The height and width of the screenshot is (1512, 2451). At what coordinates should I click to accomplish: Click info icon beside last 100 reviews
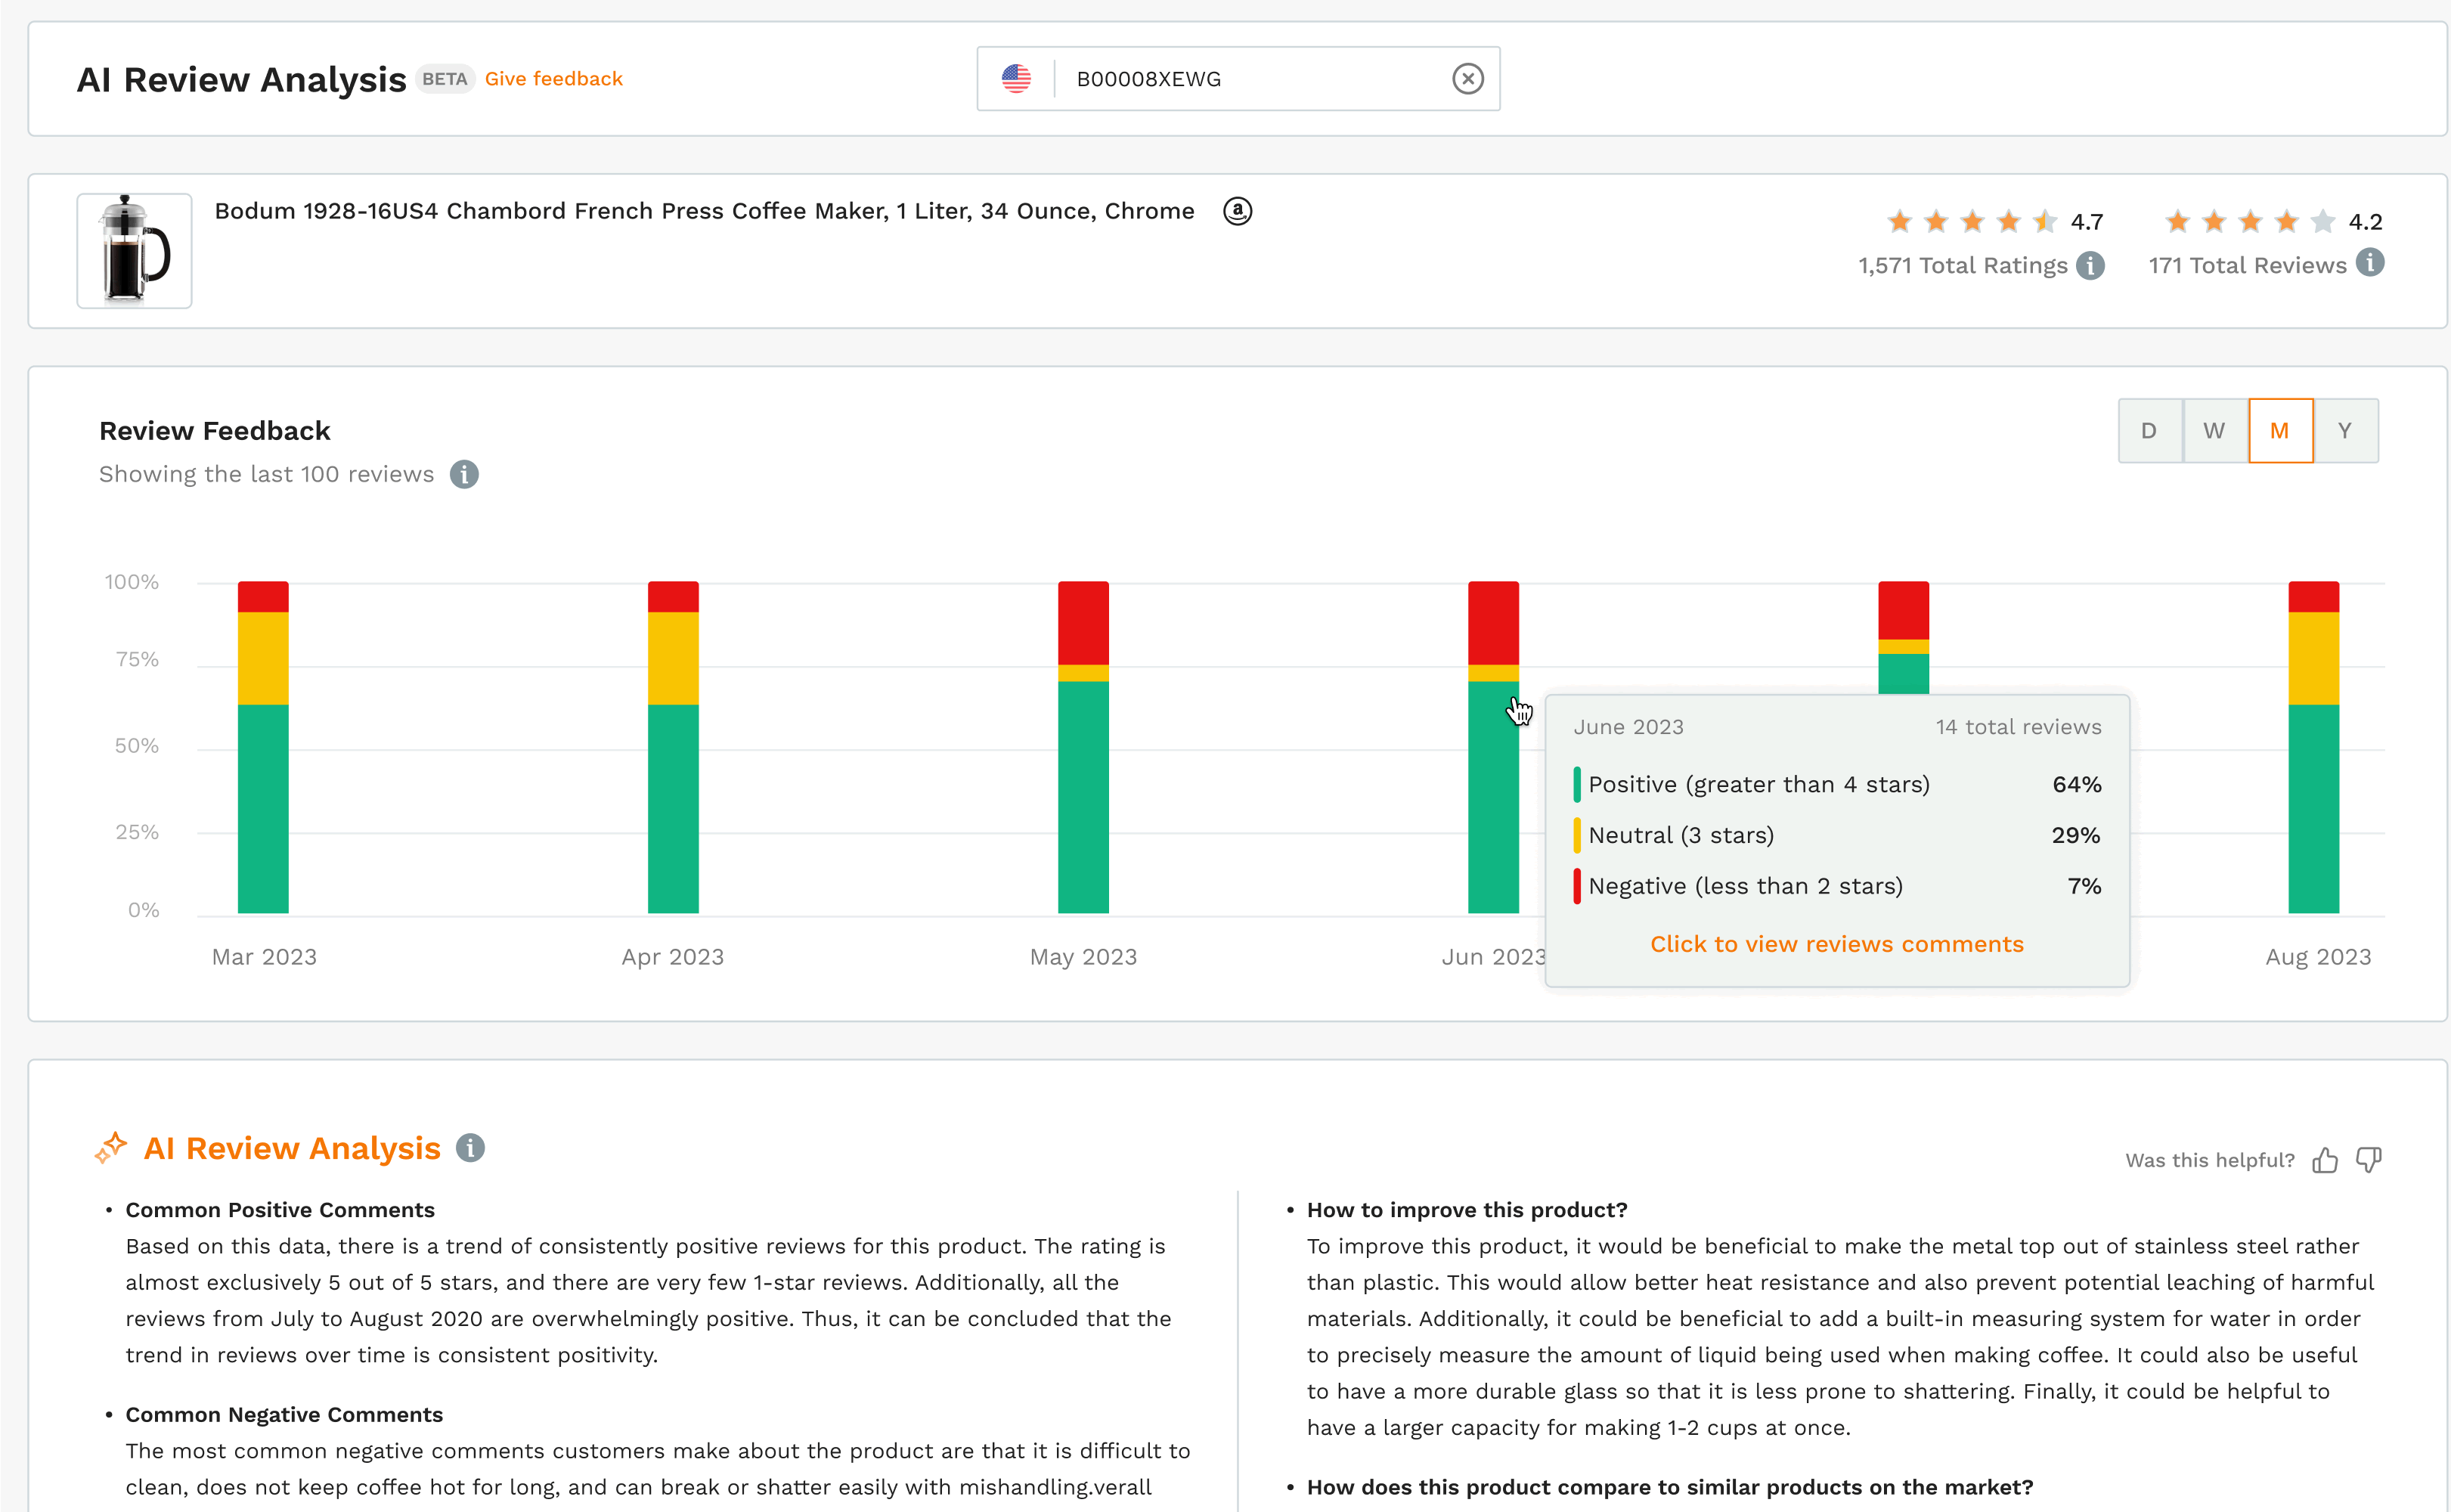coord(463,474)
